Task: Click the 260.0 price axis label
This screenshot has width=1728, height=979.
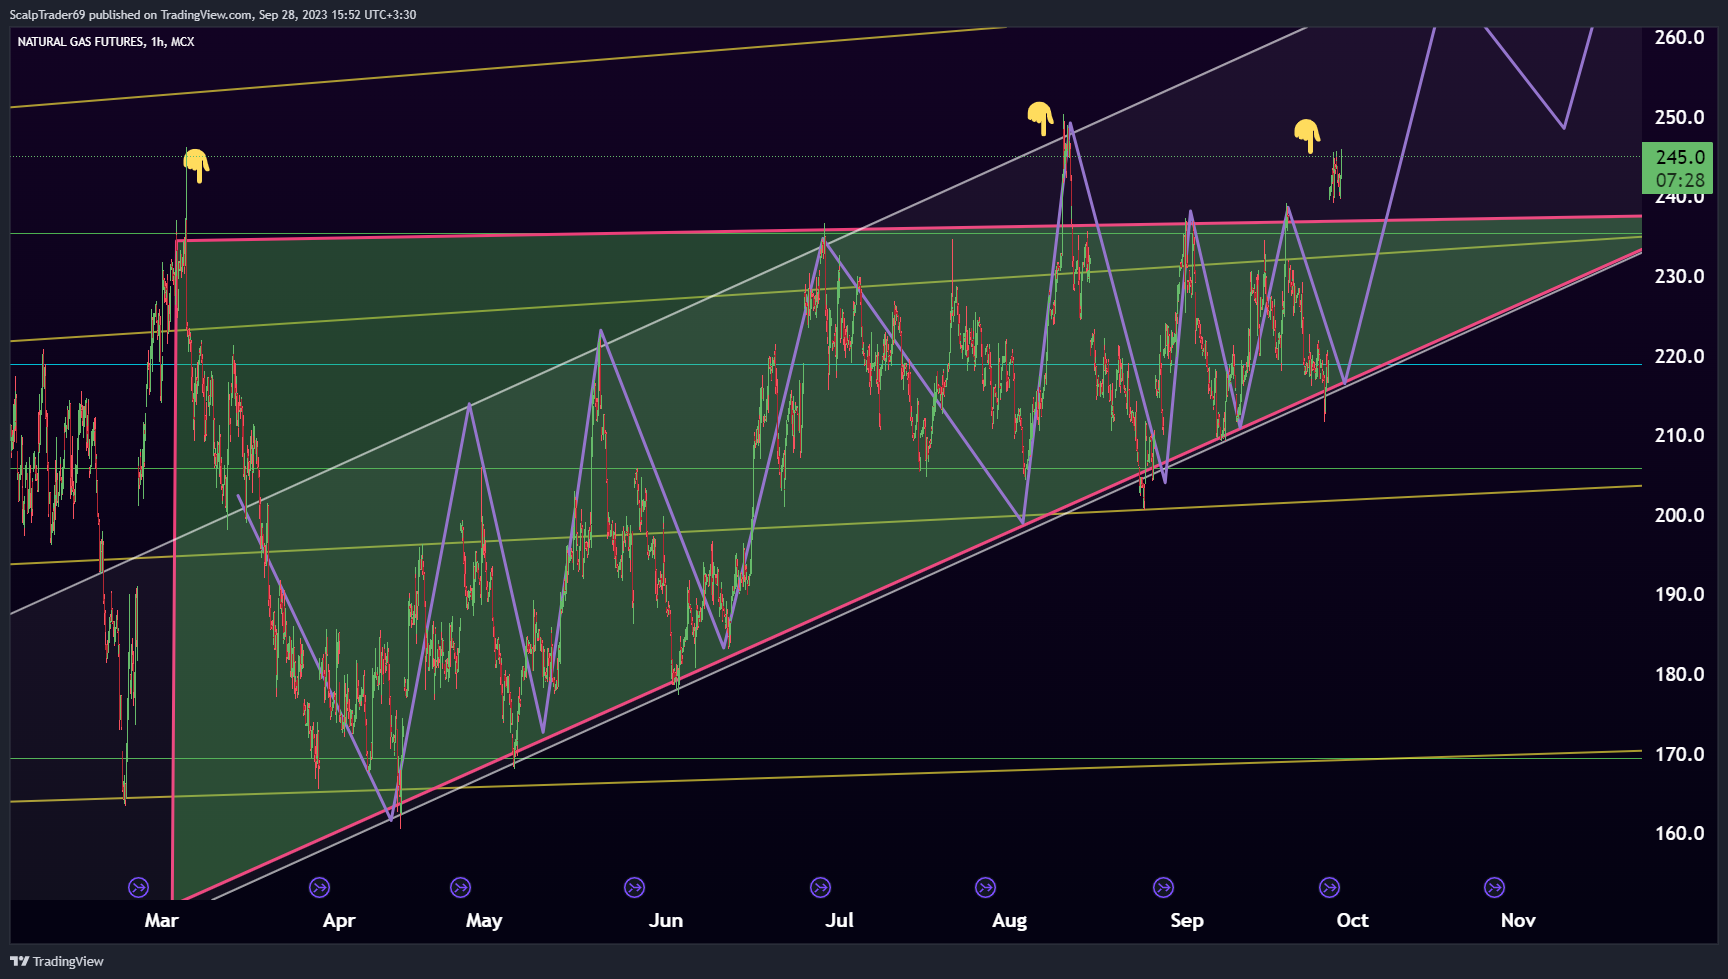Action: pos(1680,37)
